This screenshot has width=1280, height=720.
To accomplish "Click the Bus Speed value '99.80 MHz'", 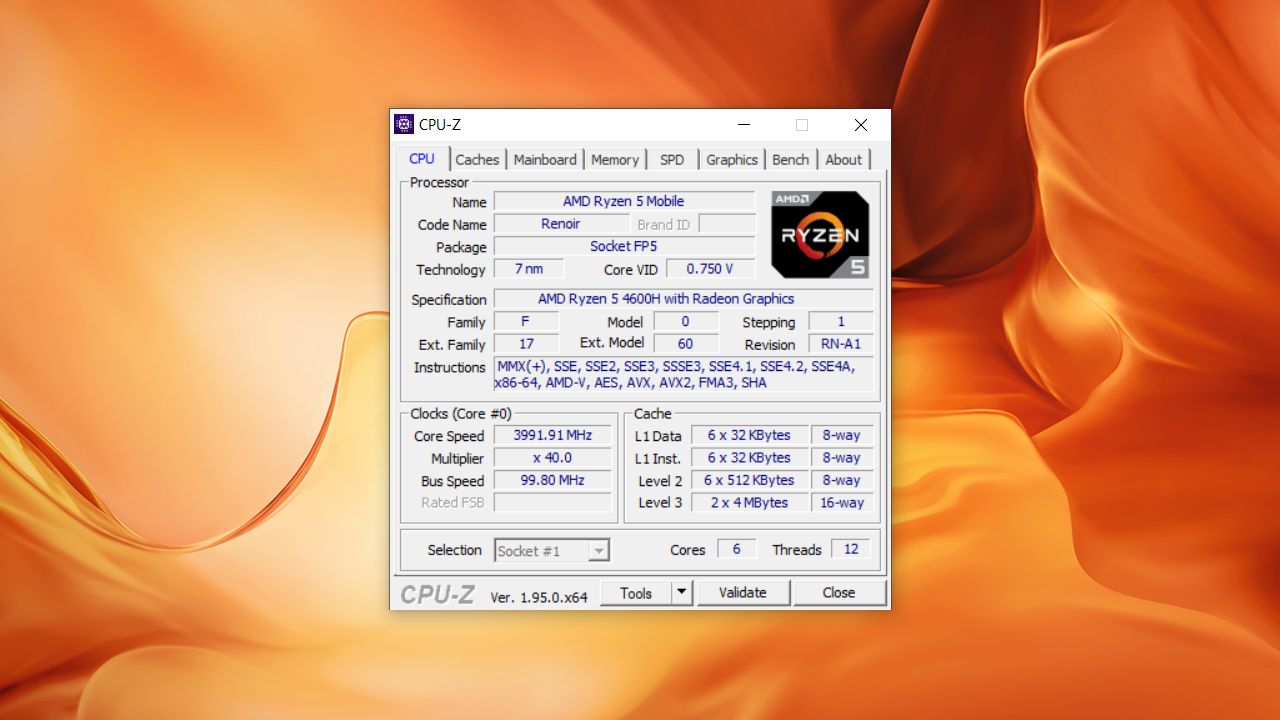I will [553, 480].
